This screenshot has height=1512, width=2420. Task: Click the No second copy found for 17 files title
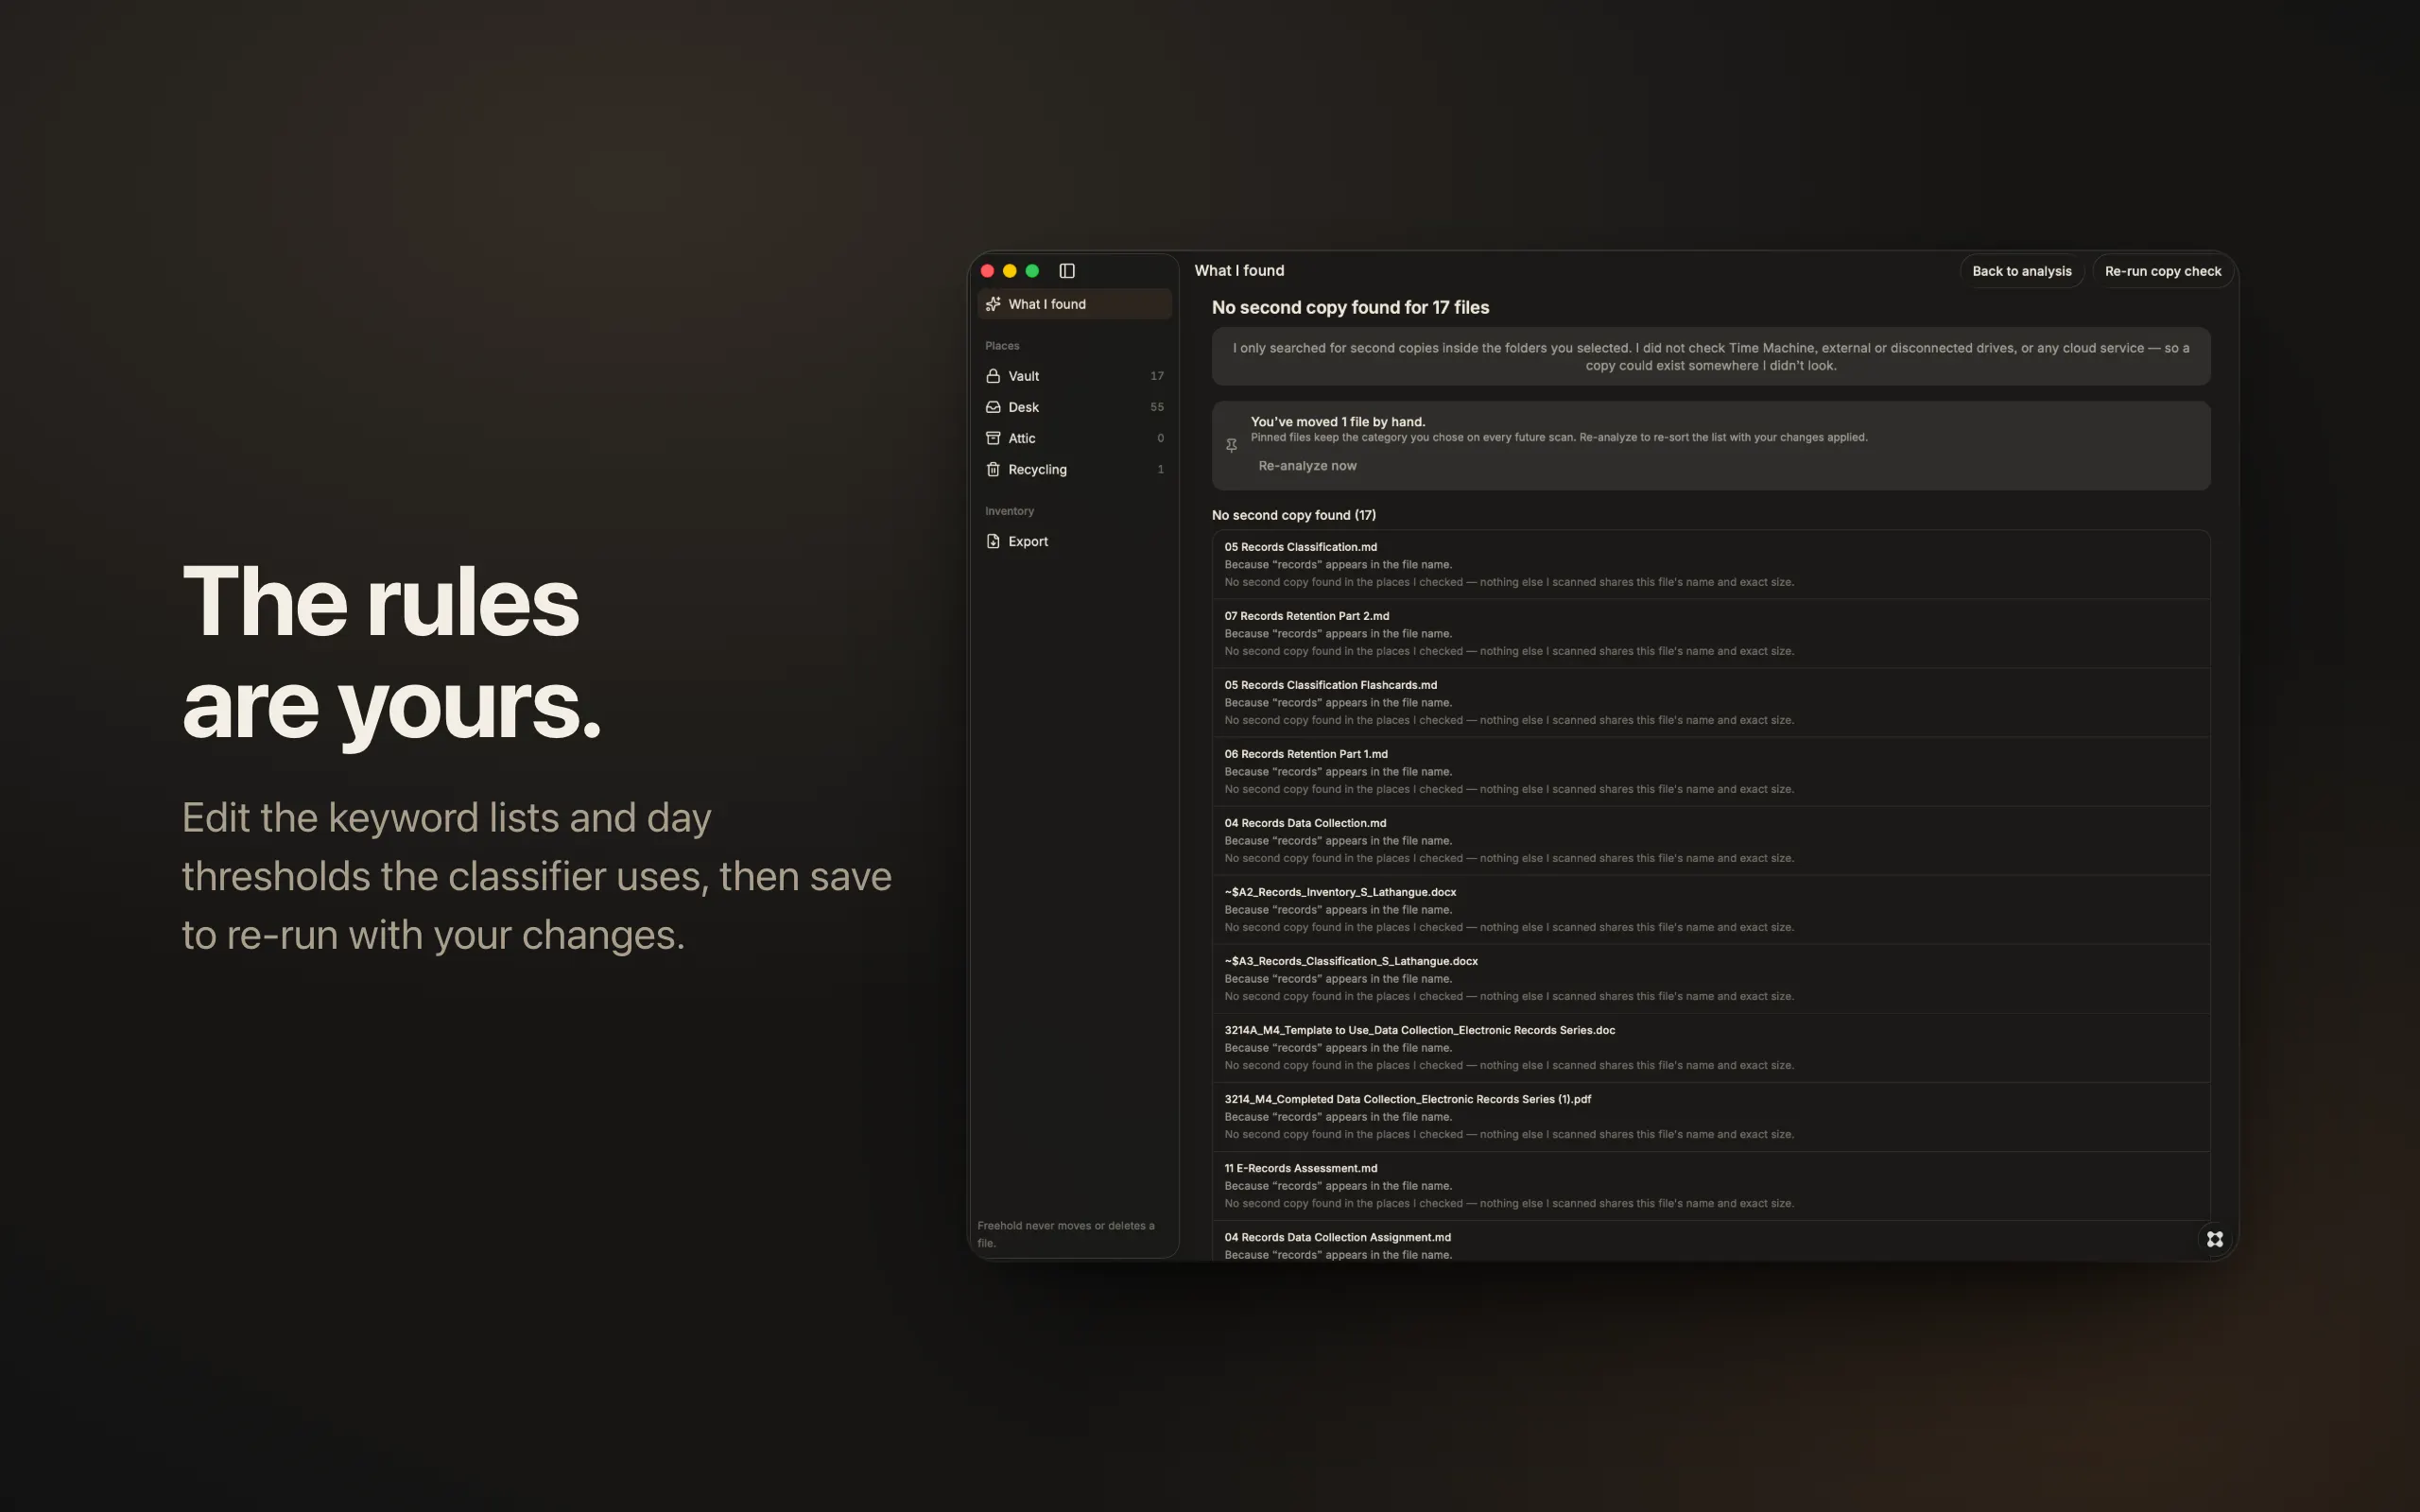coord(1350,308)
